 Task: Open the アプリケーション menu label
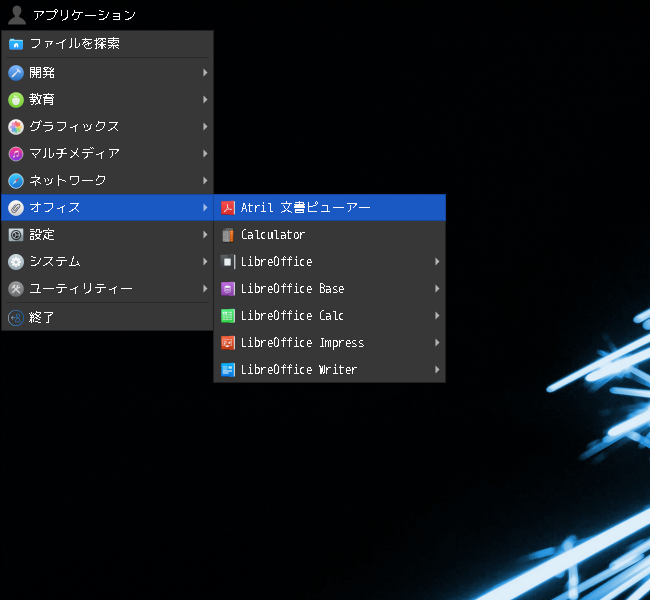(x=84, y=15)
